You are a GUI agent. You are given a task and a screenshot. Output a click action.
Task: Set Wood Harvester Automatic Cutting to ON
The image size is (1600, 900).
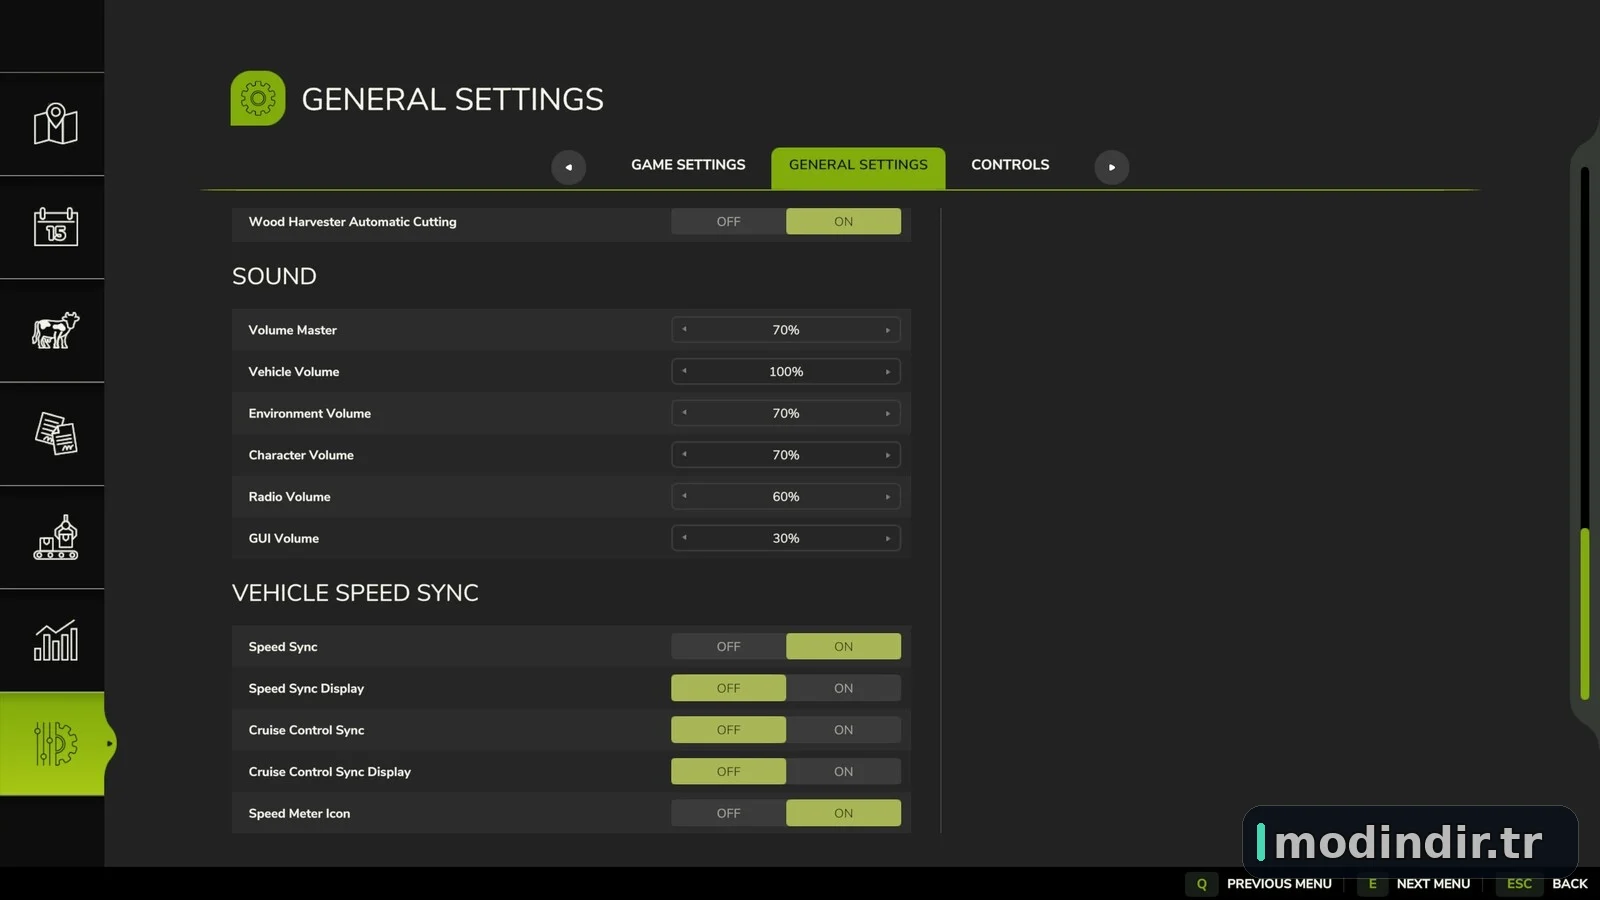(x=843, y=222)
